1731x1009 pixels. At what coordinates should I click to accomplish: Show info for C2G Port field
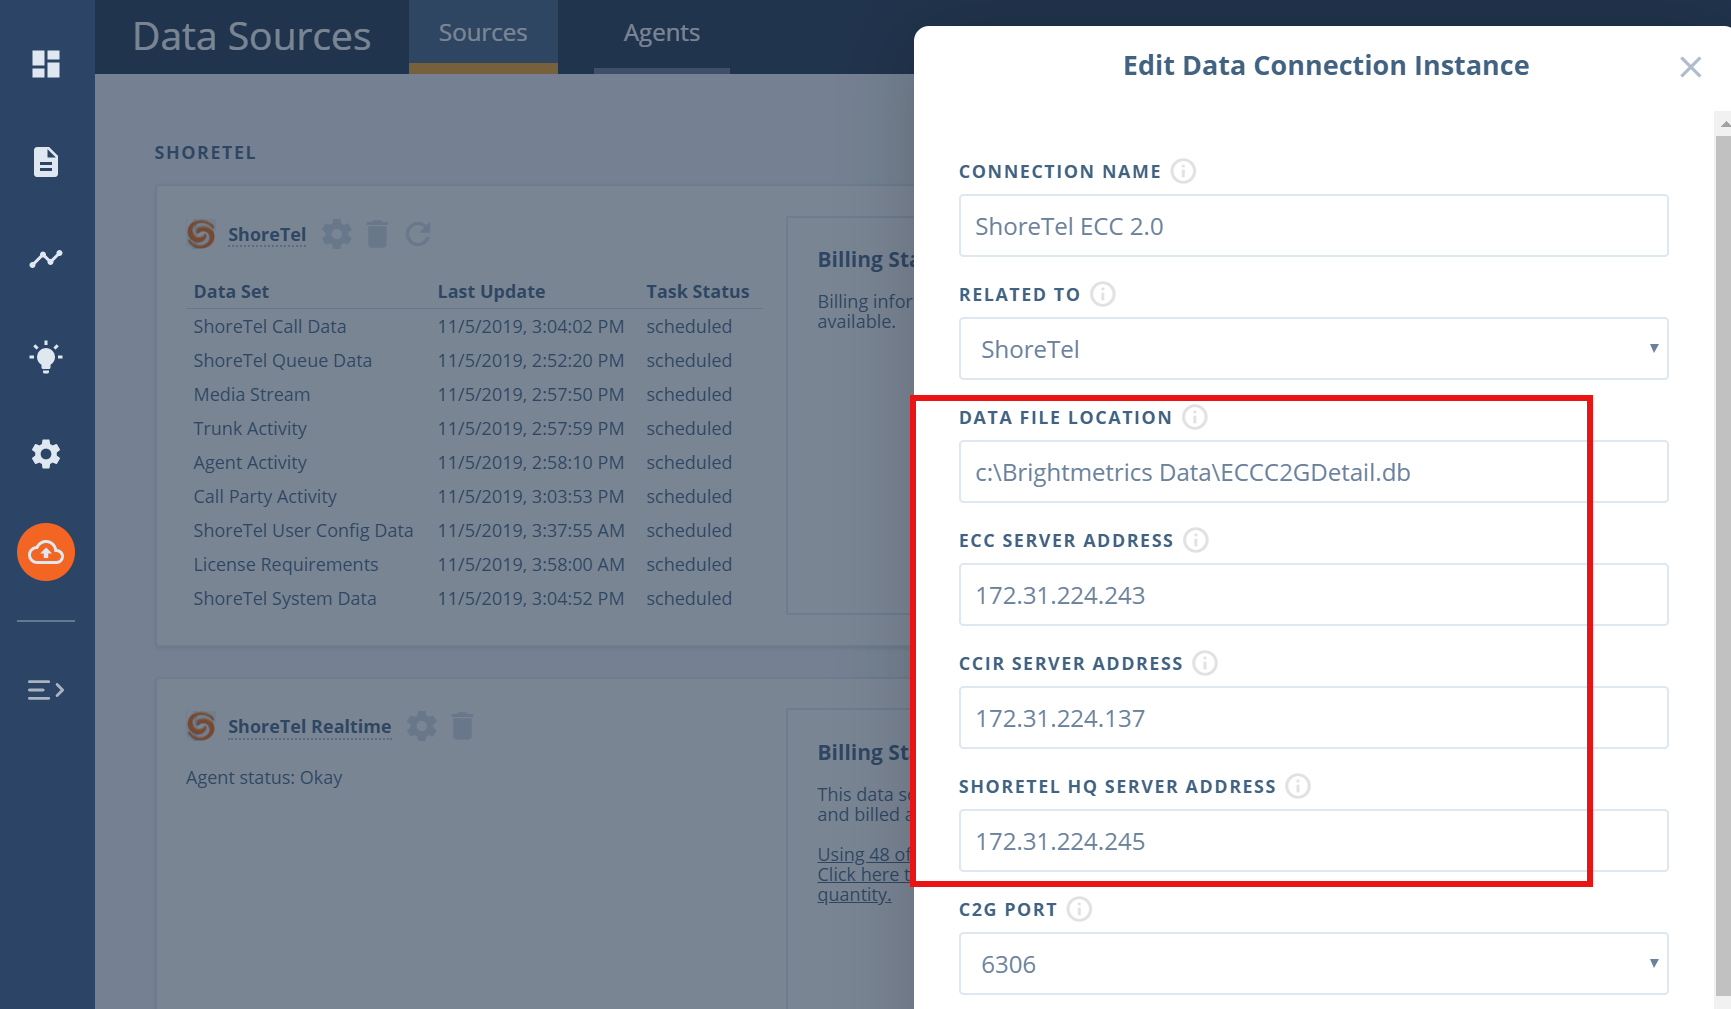click(1079, 909)
